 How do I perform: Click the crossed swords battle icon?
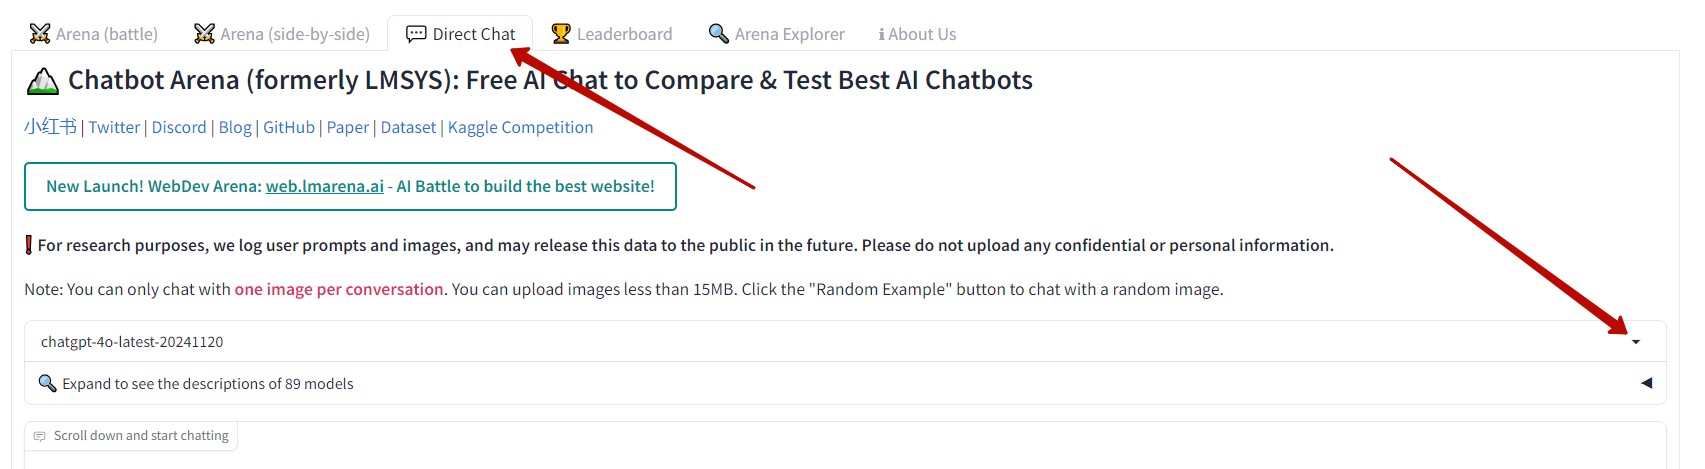40,34
